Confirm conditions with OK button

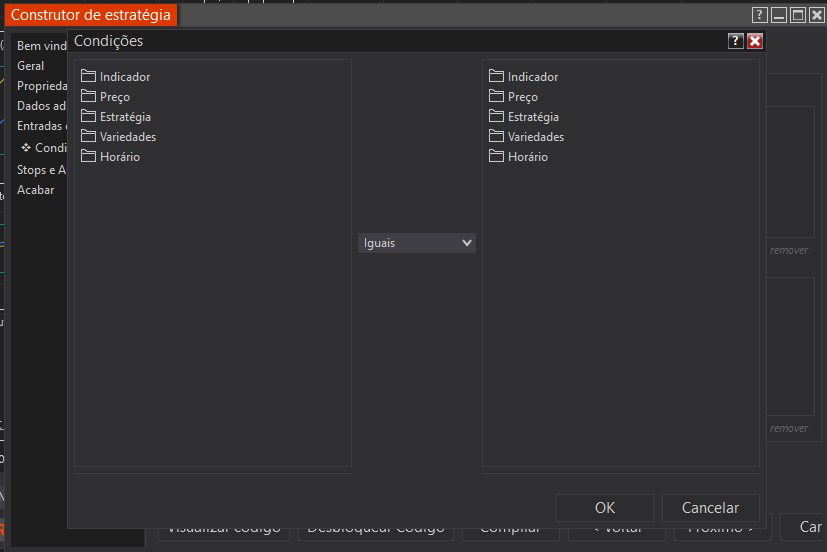(x=605, y=508)
